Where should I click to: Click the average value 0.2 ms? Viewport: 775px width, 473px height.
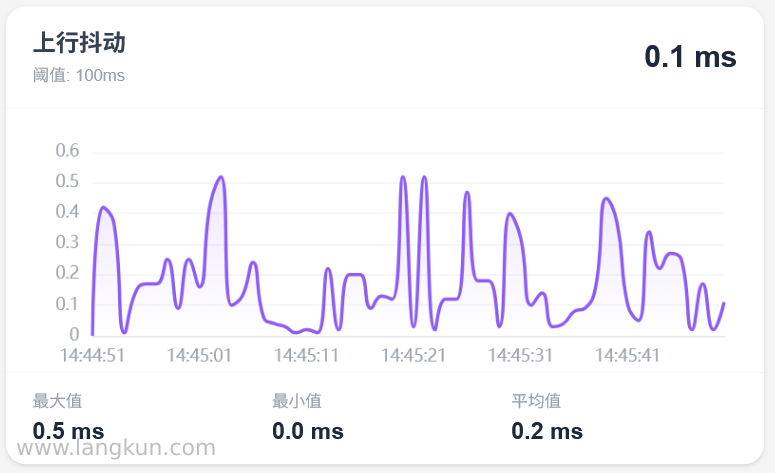click(547, 431)
